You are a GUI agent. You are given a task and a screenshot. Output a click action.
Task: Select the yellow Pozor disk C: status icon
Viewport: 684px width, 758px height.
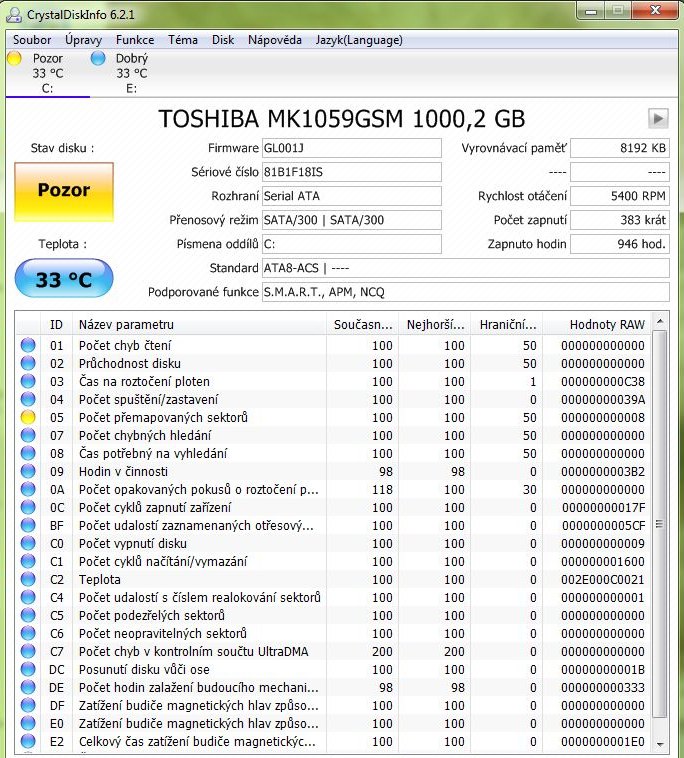pyautogui.click(x=14, y=59)
